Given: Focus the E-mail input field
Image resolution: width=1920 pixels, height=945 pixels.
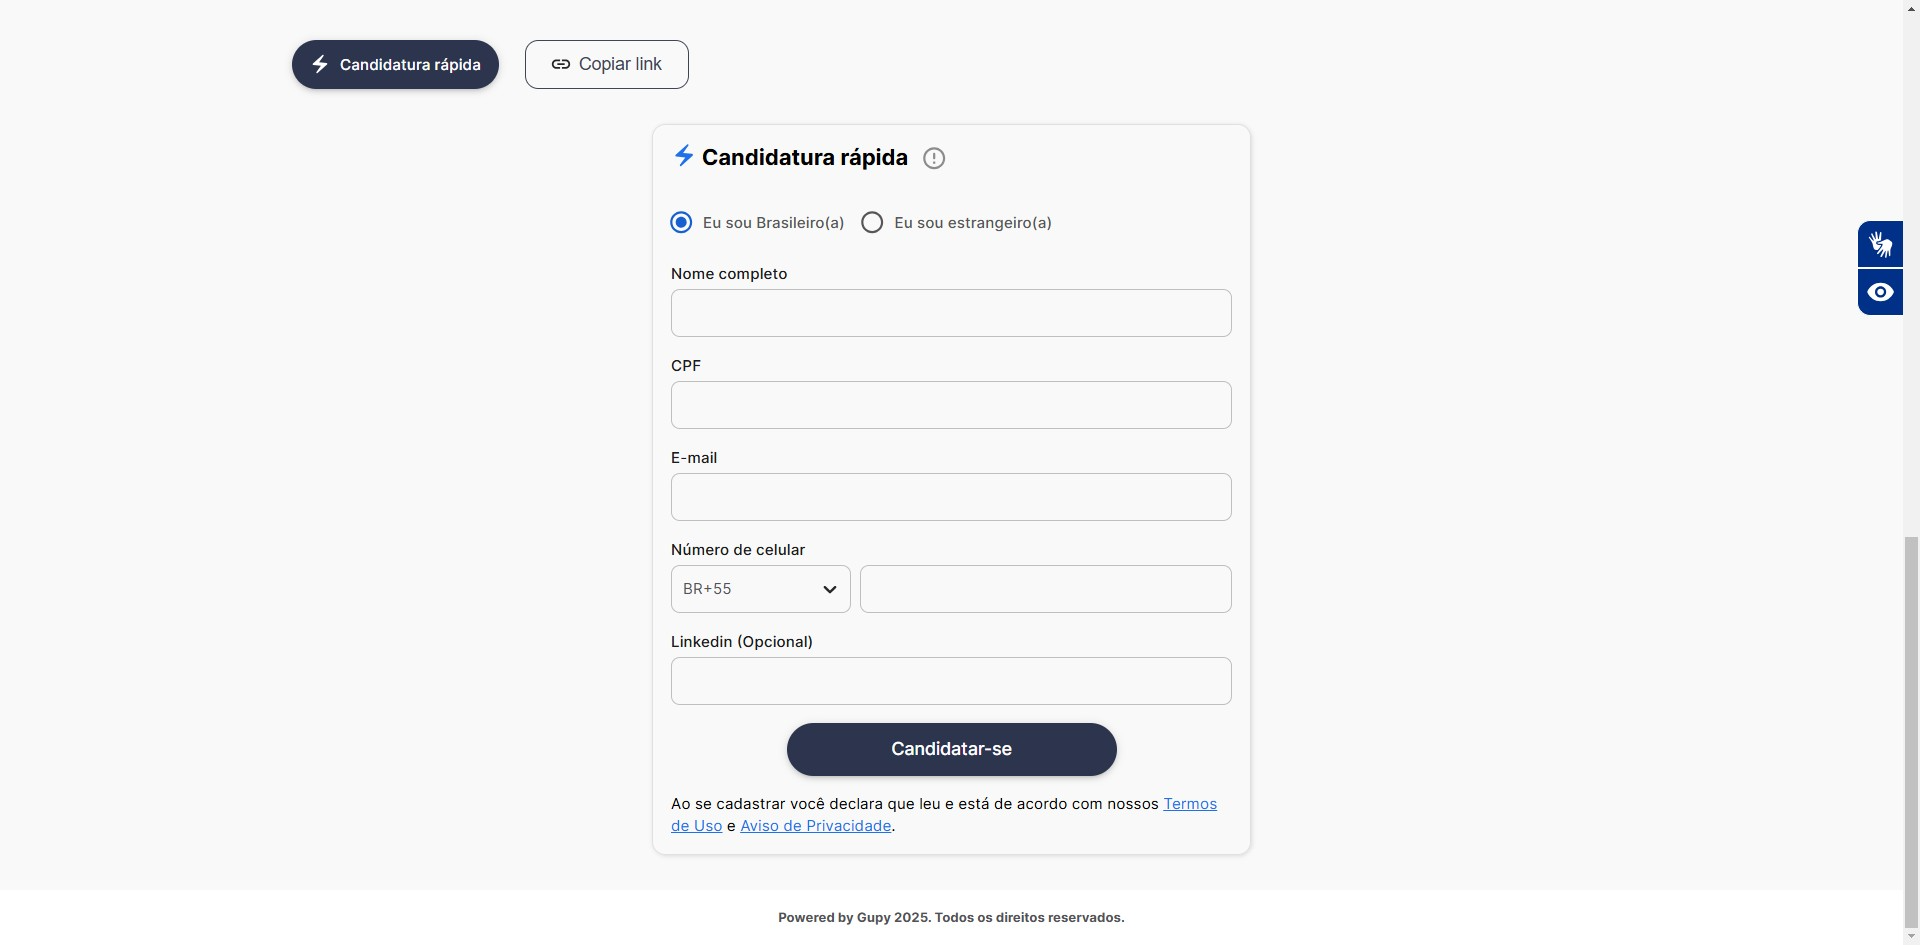Looking at the screenshot, I should 950,497.
